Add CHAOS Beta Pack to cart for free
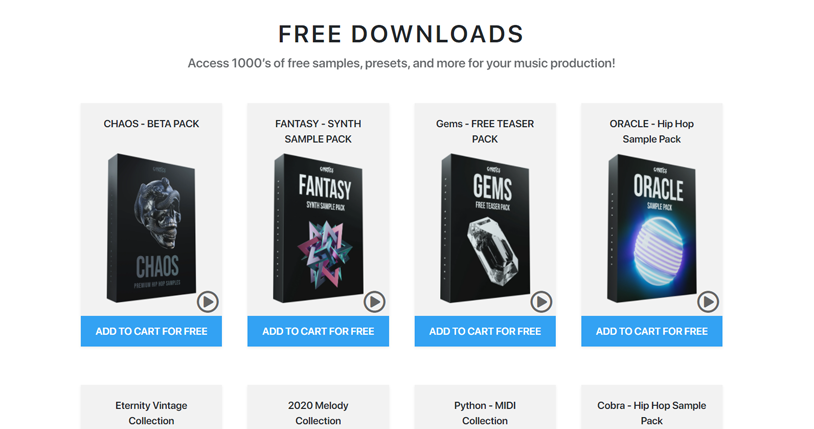The width and height of the screenshot is (814, 429). (151, 331)
